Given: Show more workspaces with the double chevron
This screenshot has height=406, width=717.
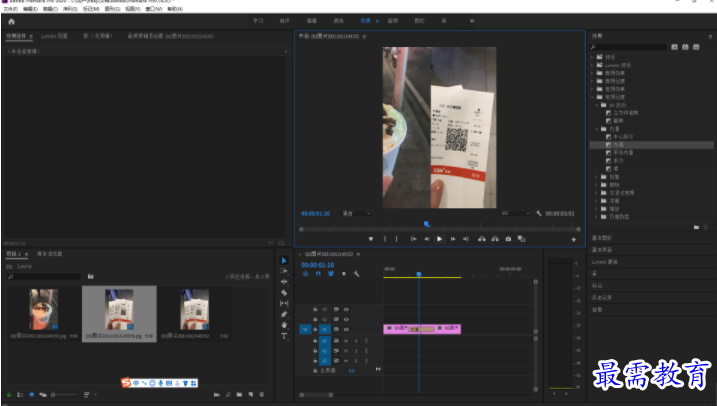Looking at the screenshot, I should (x=472, y=21).
